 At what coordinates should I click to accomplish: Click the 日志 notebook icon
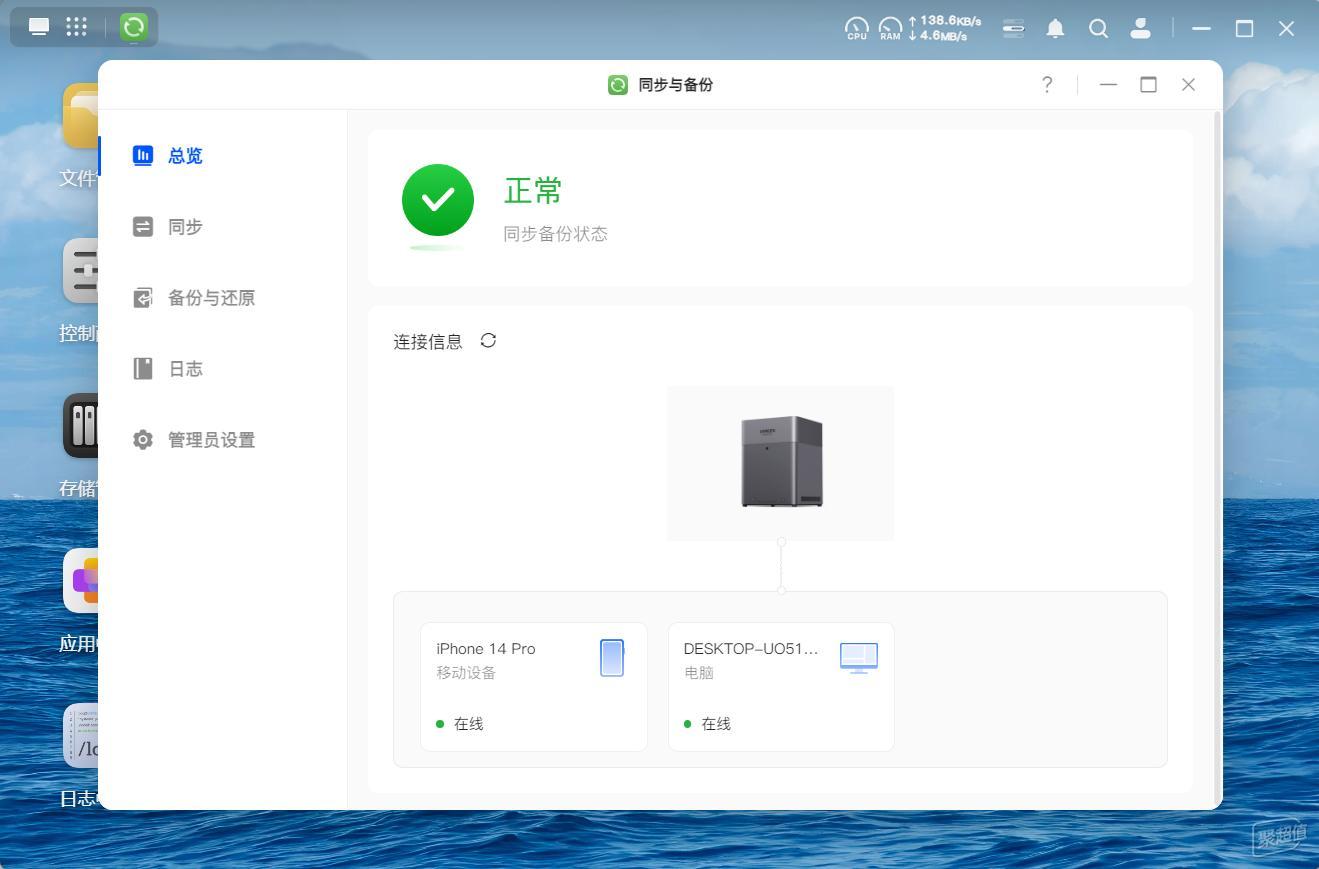(x=143, y=369)
